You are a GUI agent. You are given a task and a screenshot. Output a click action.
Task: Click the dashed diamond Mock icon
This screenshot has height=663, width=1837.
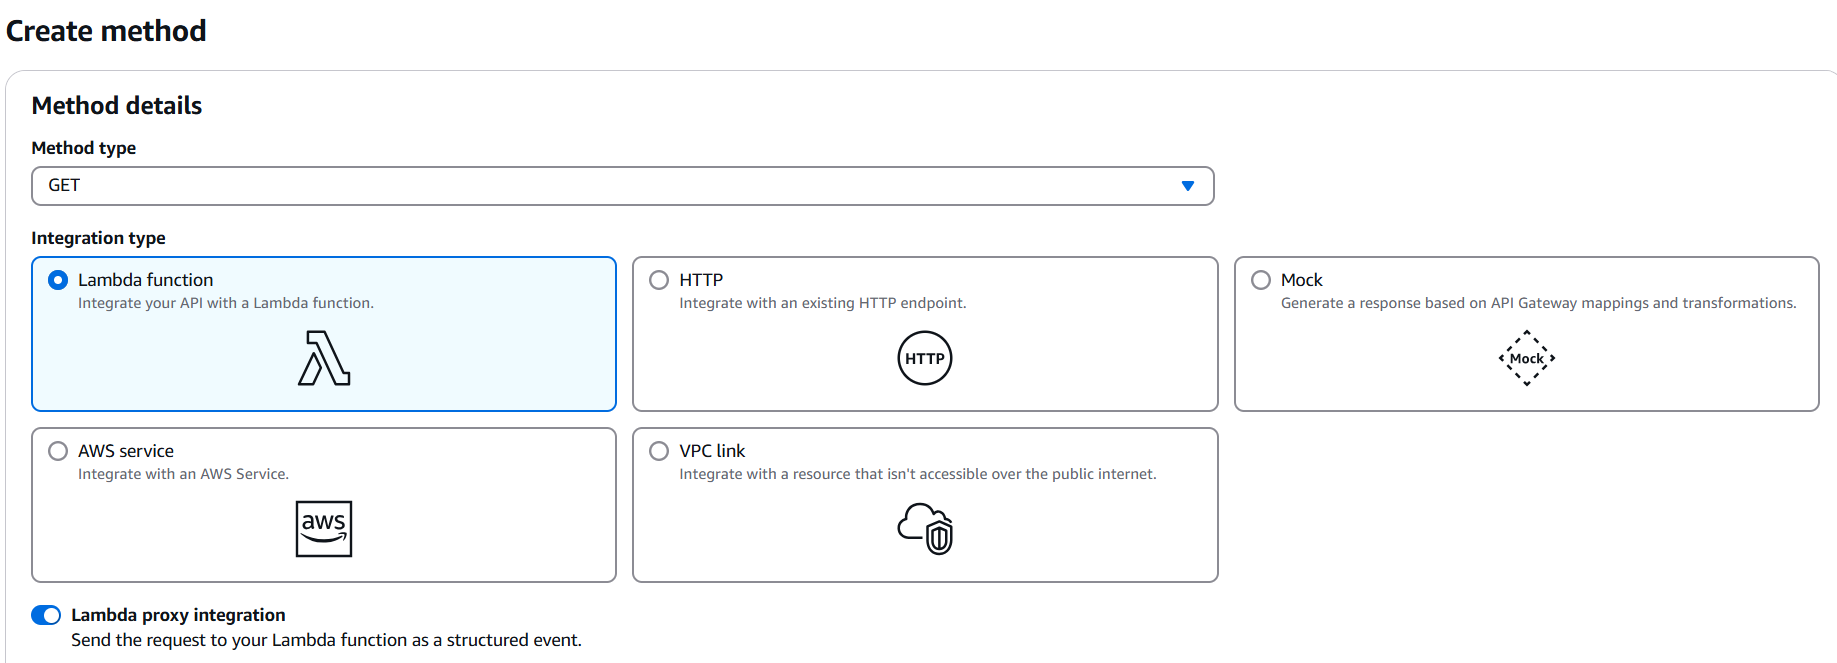[x=1527, y=358]
